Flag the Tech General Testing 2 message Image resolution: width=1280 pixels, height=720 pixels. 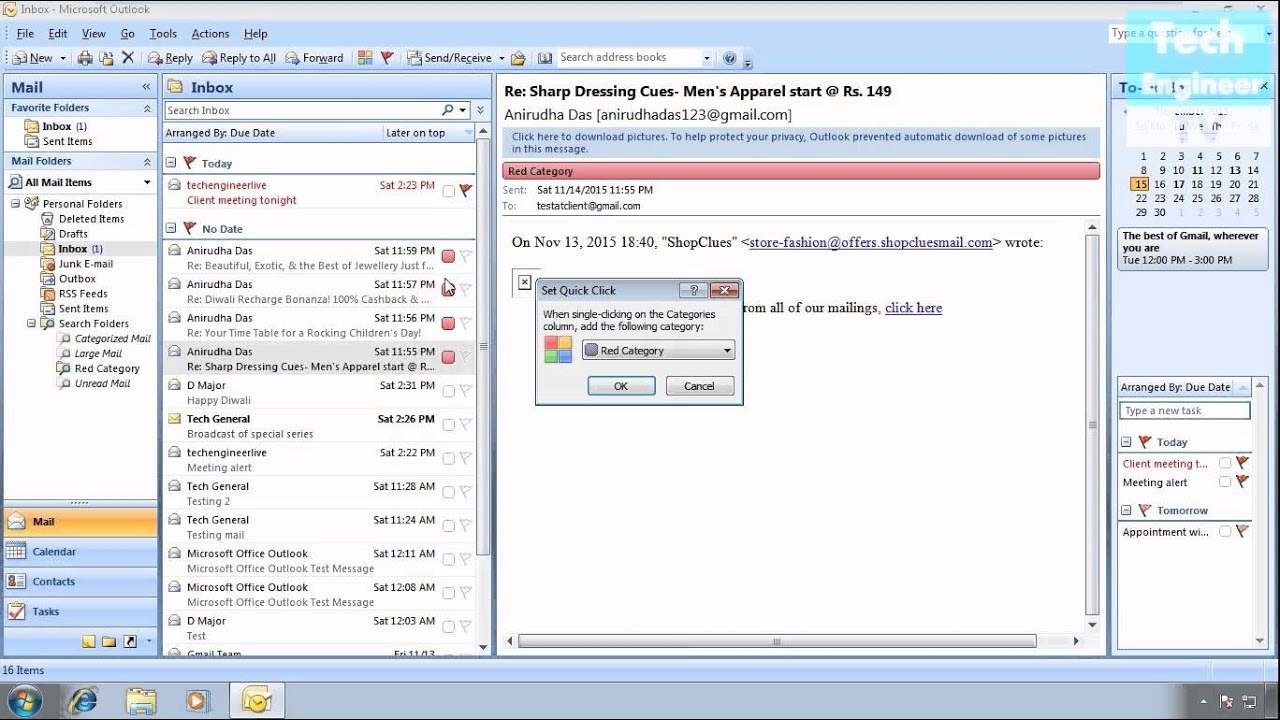tap(465, 492)
